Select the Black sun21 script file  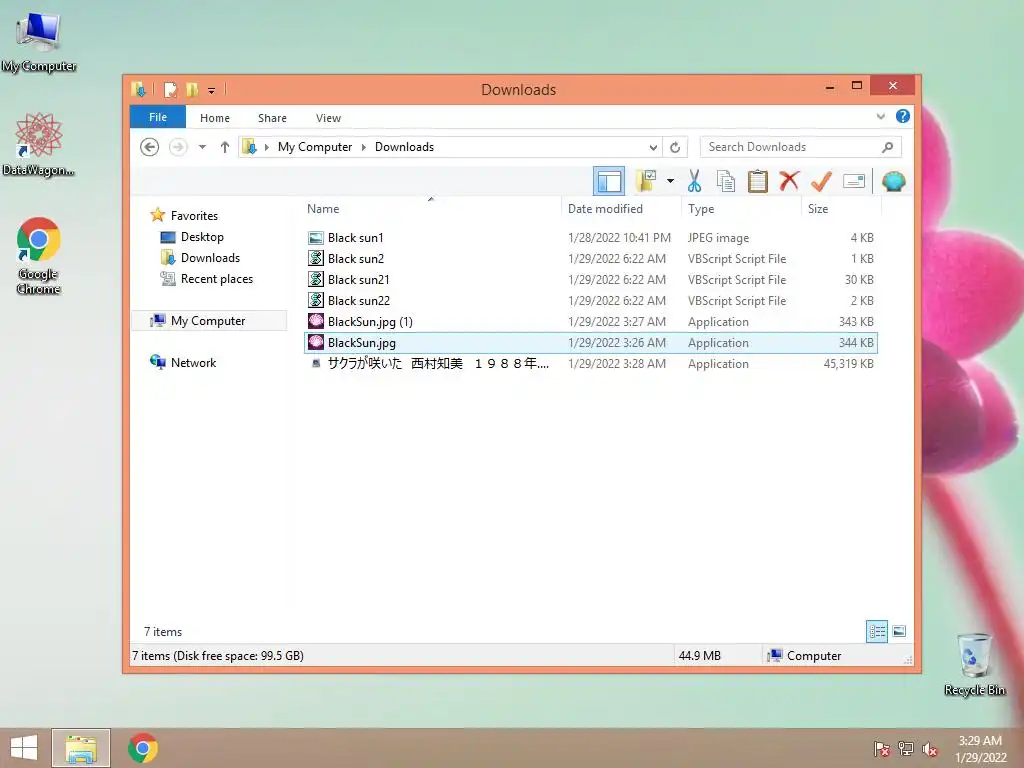pyautogui.click(x=591, y=280)
